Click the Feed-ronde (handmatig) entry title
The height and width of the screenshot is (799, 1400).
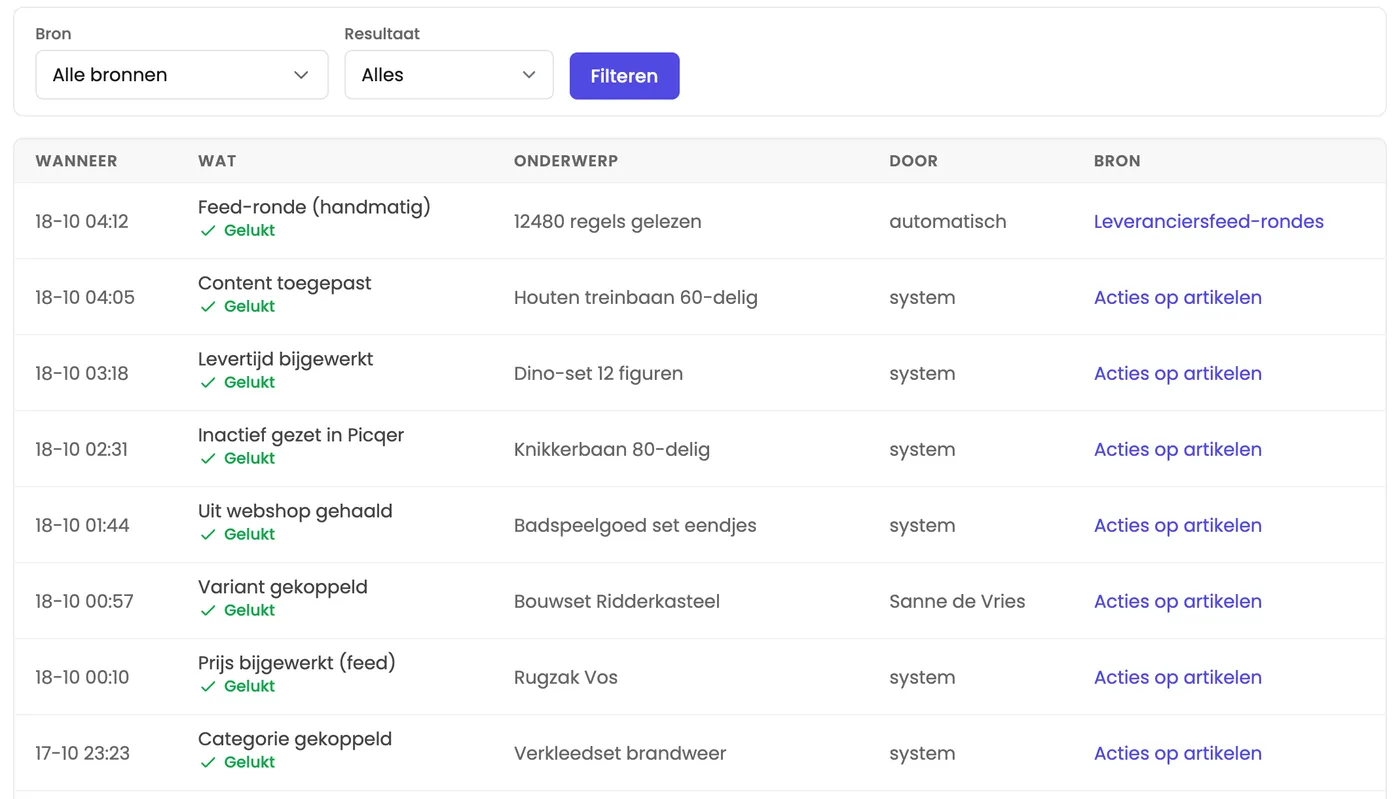(x=314, y=207)
